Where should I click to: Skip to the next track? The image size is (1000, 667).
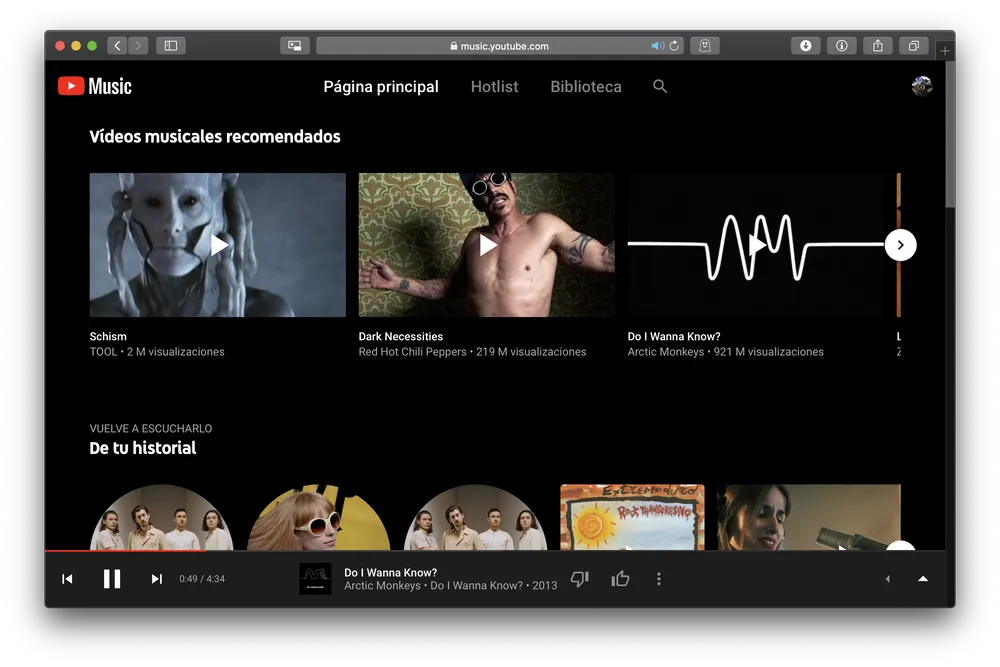coord(156,579)
